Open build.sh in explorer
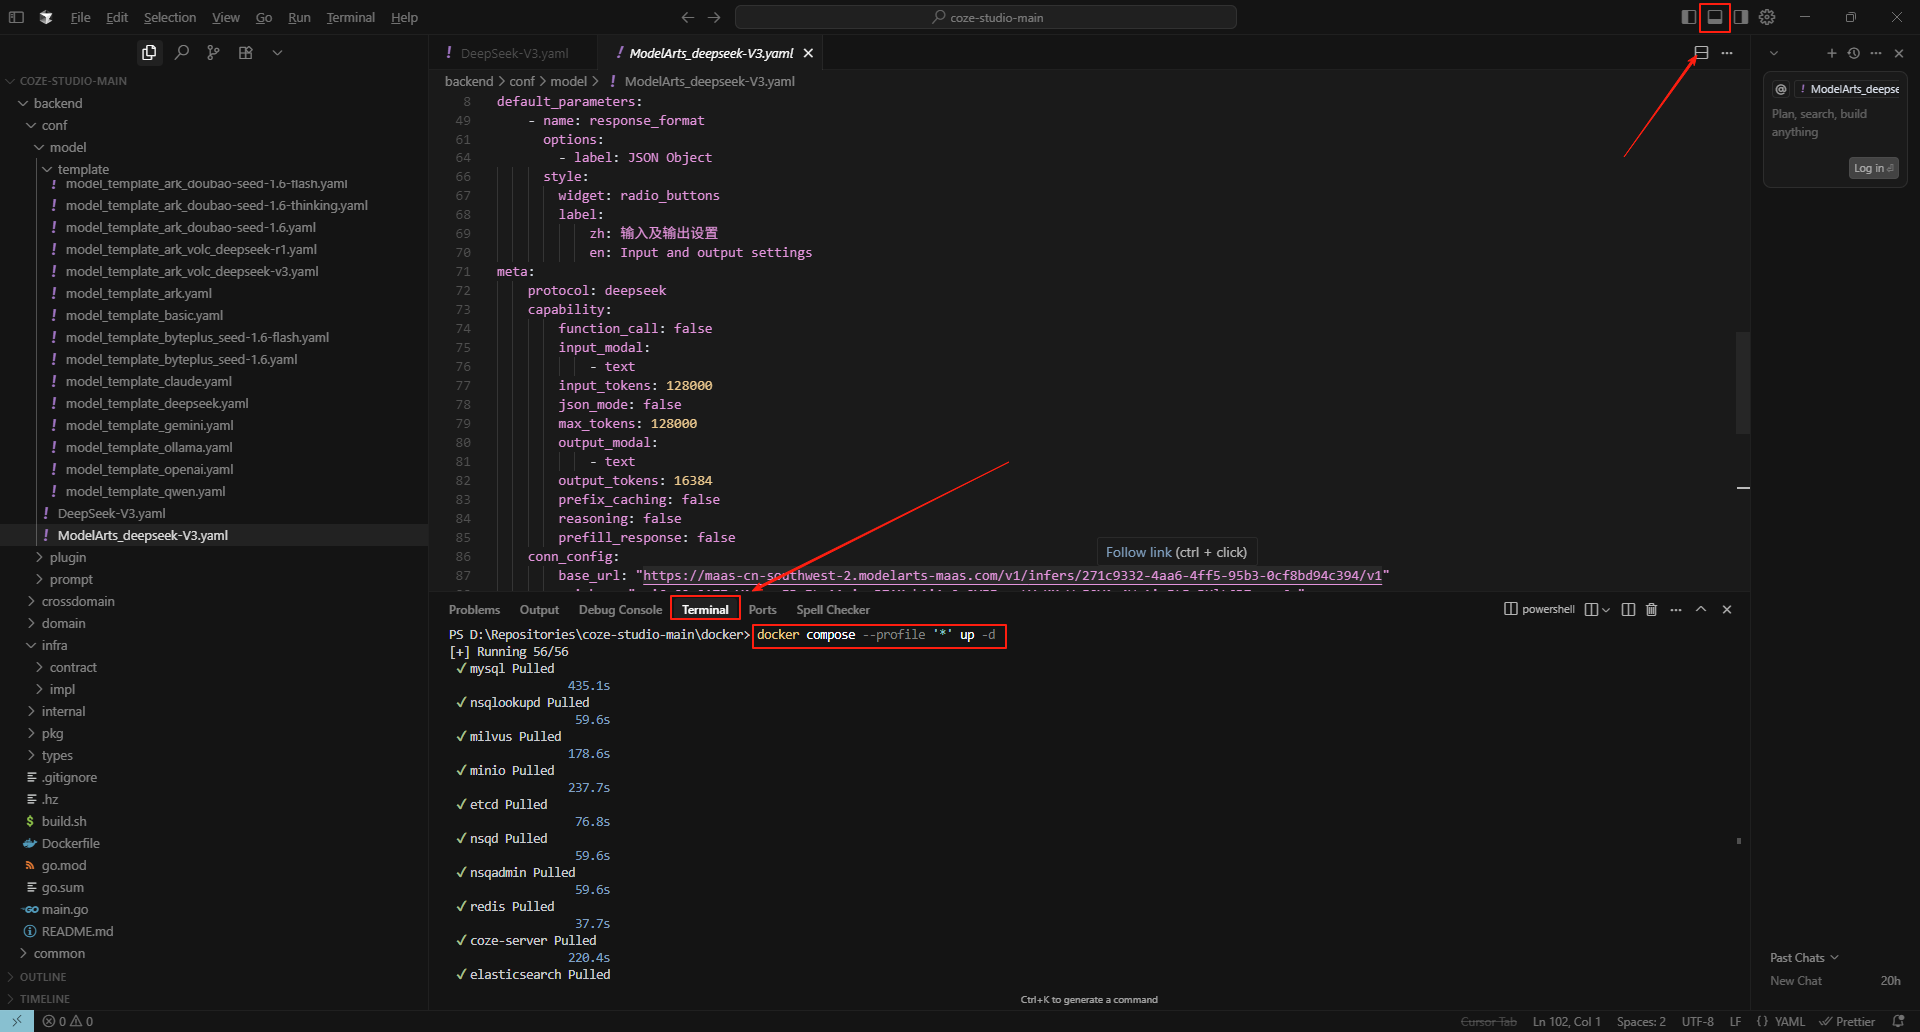 click(64, 821)
